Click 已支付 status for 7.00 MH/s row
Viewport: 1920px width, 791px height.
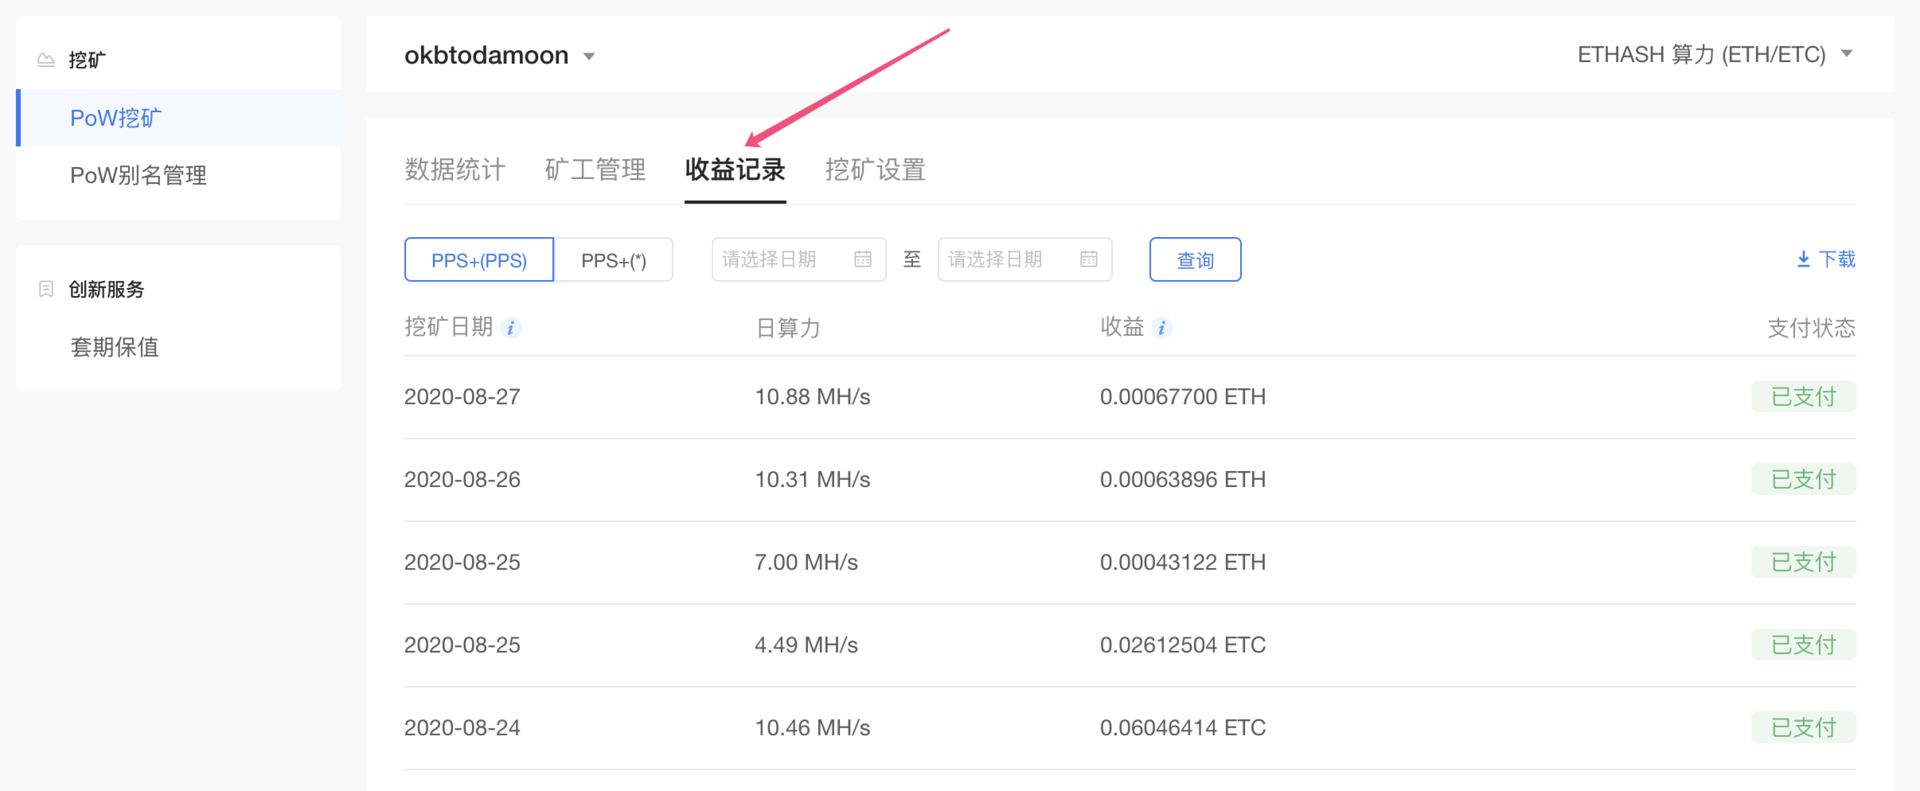(1803, 562)
